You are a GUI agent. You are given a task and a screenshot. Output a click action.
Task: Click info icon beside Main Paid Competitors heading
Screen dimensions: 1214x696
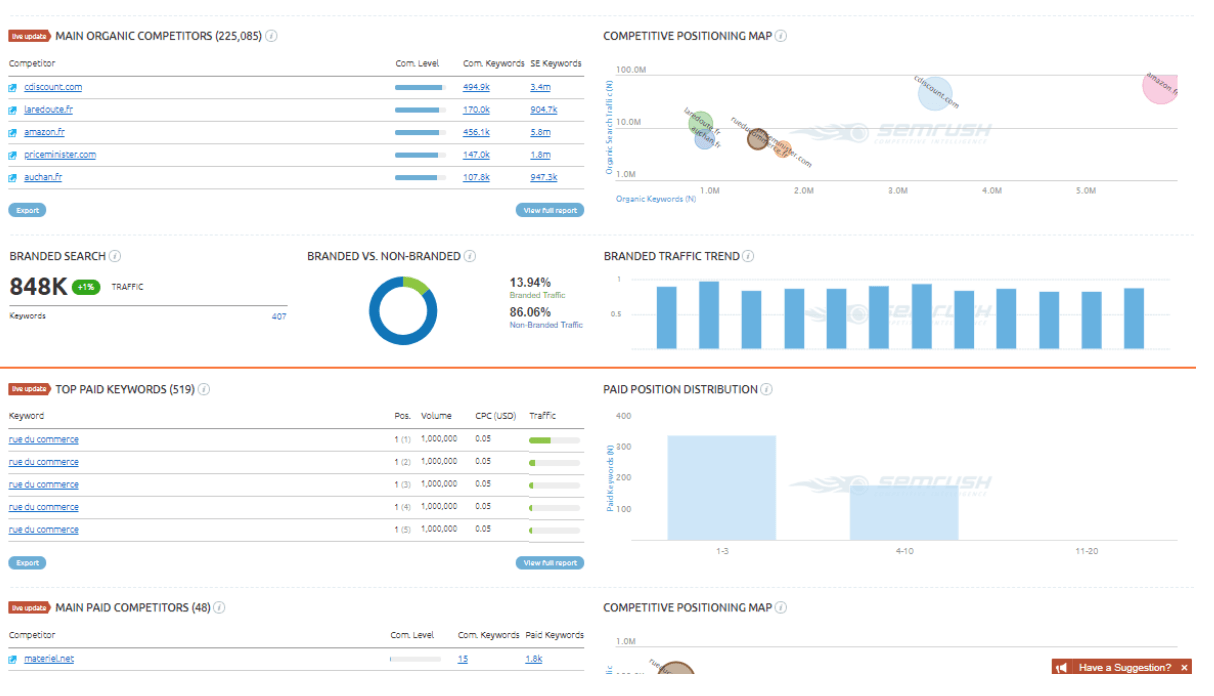220,607
